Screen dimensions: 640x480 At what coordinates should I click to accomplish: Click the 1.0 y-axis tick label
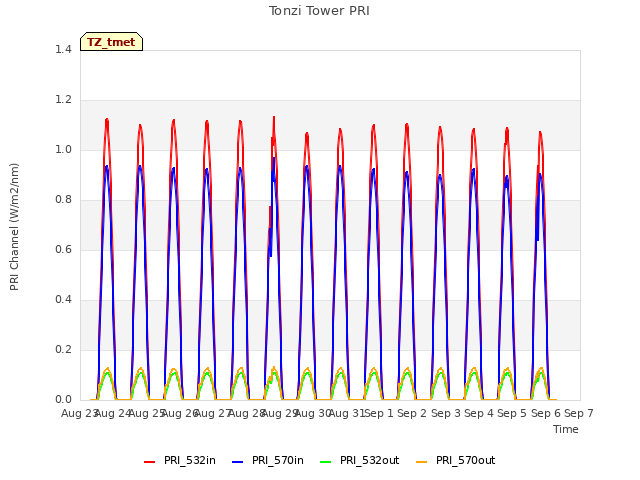coord(63,149)
